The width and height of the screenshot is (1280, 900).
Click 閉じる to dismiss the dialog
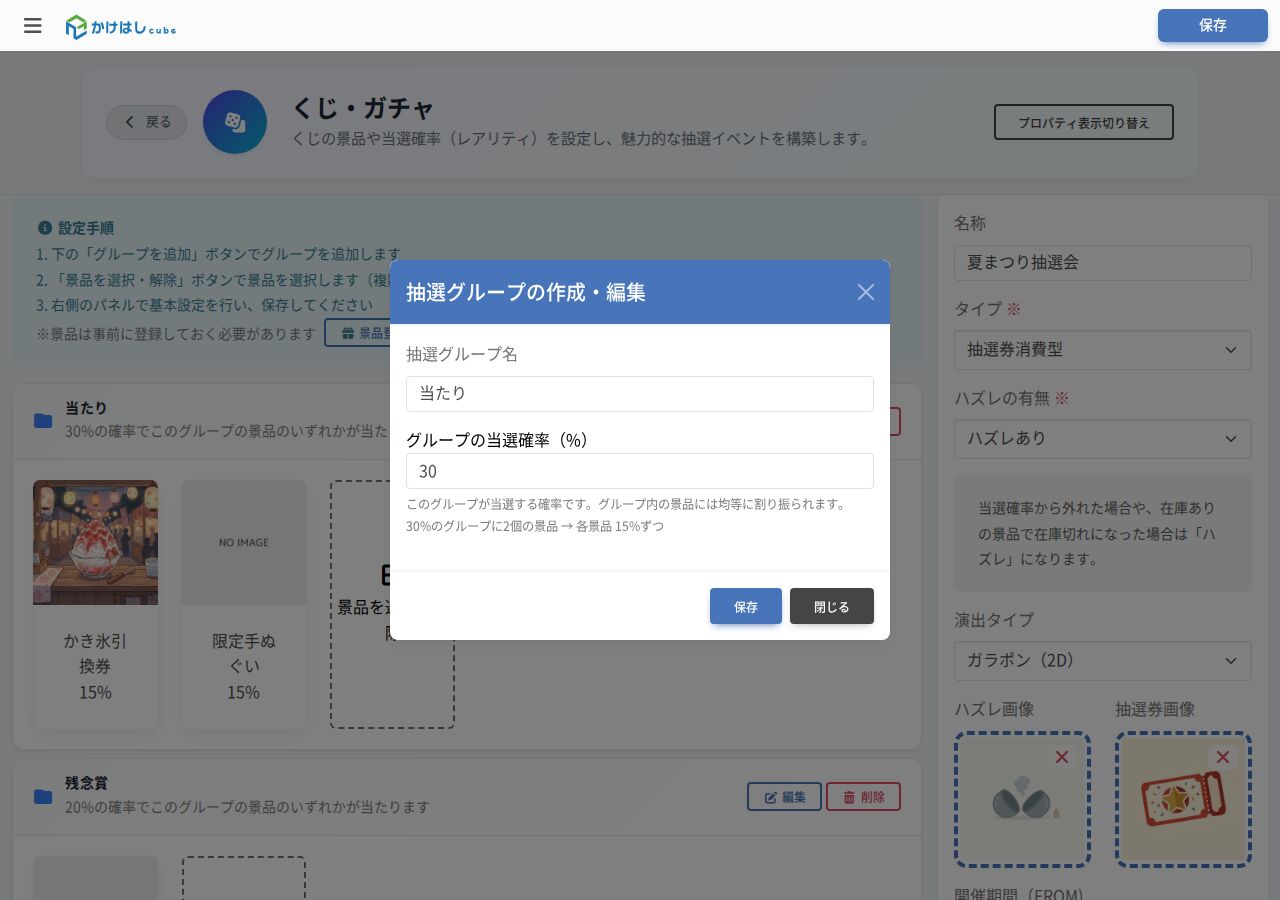832,606
